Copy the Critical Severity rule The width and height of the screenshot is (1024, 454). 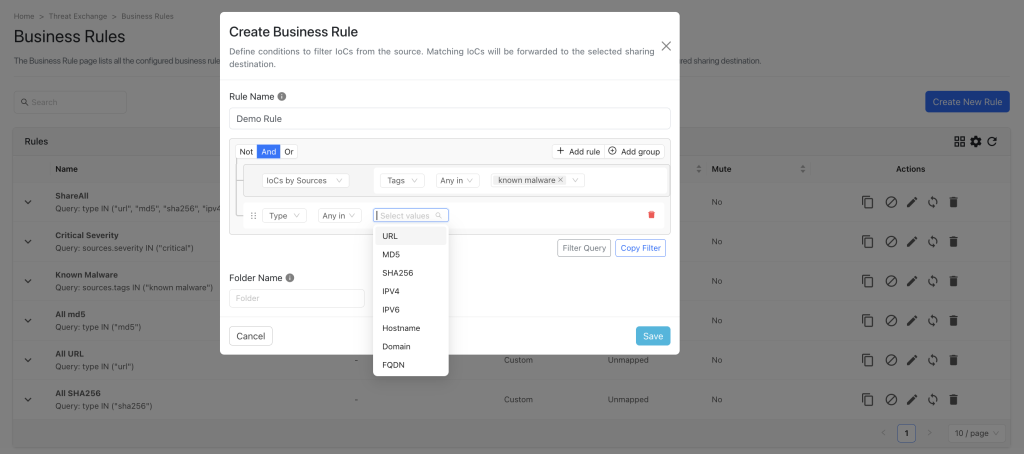867,242
